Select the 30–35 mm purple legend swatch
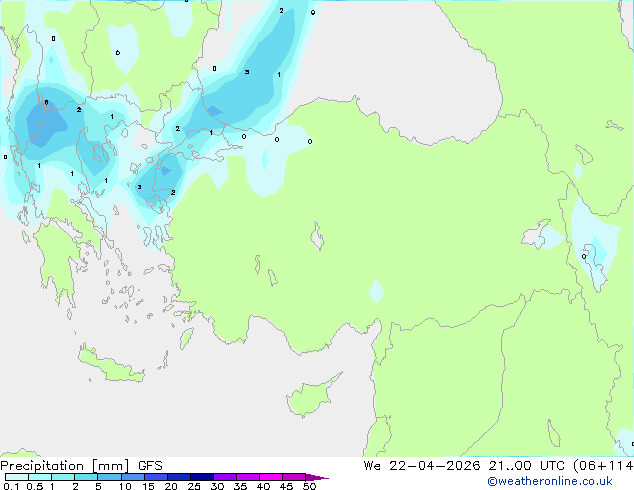 (224, 477)
